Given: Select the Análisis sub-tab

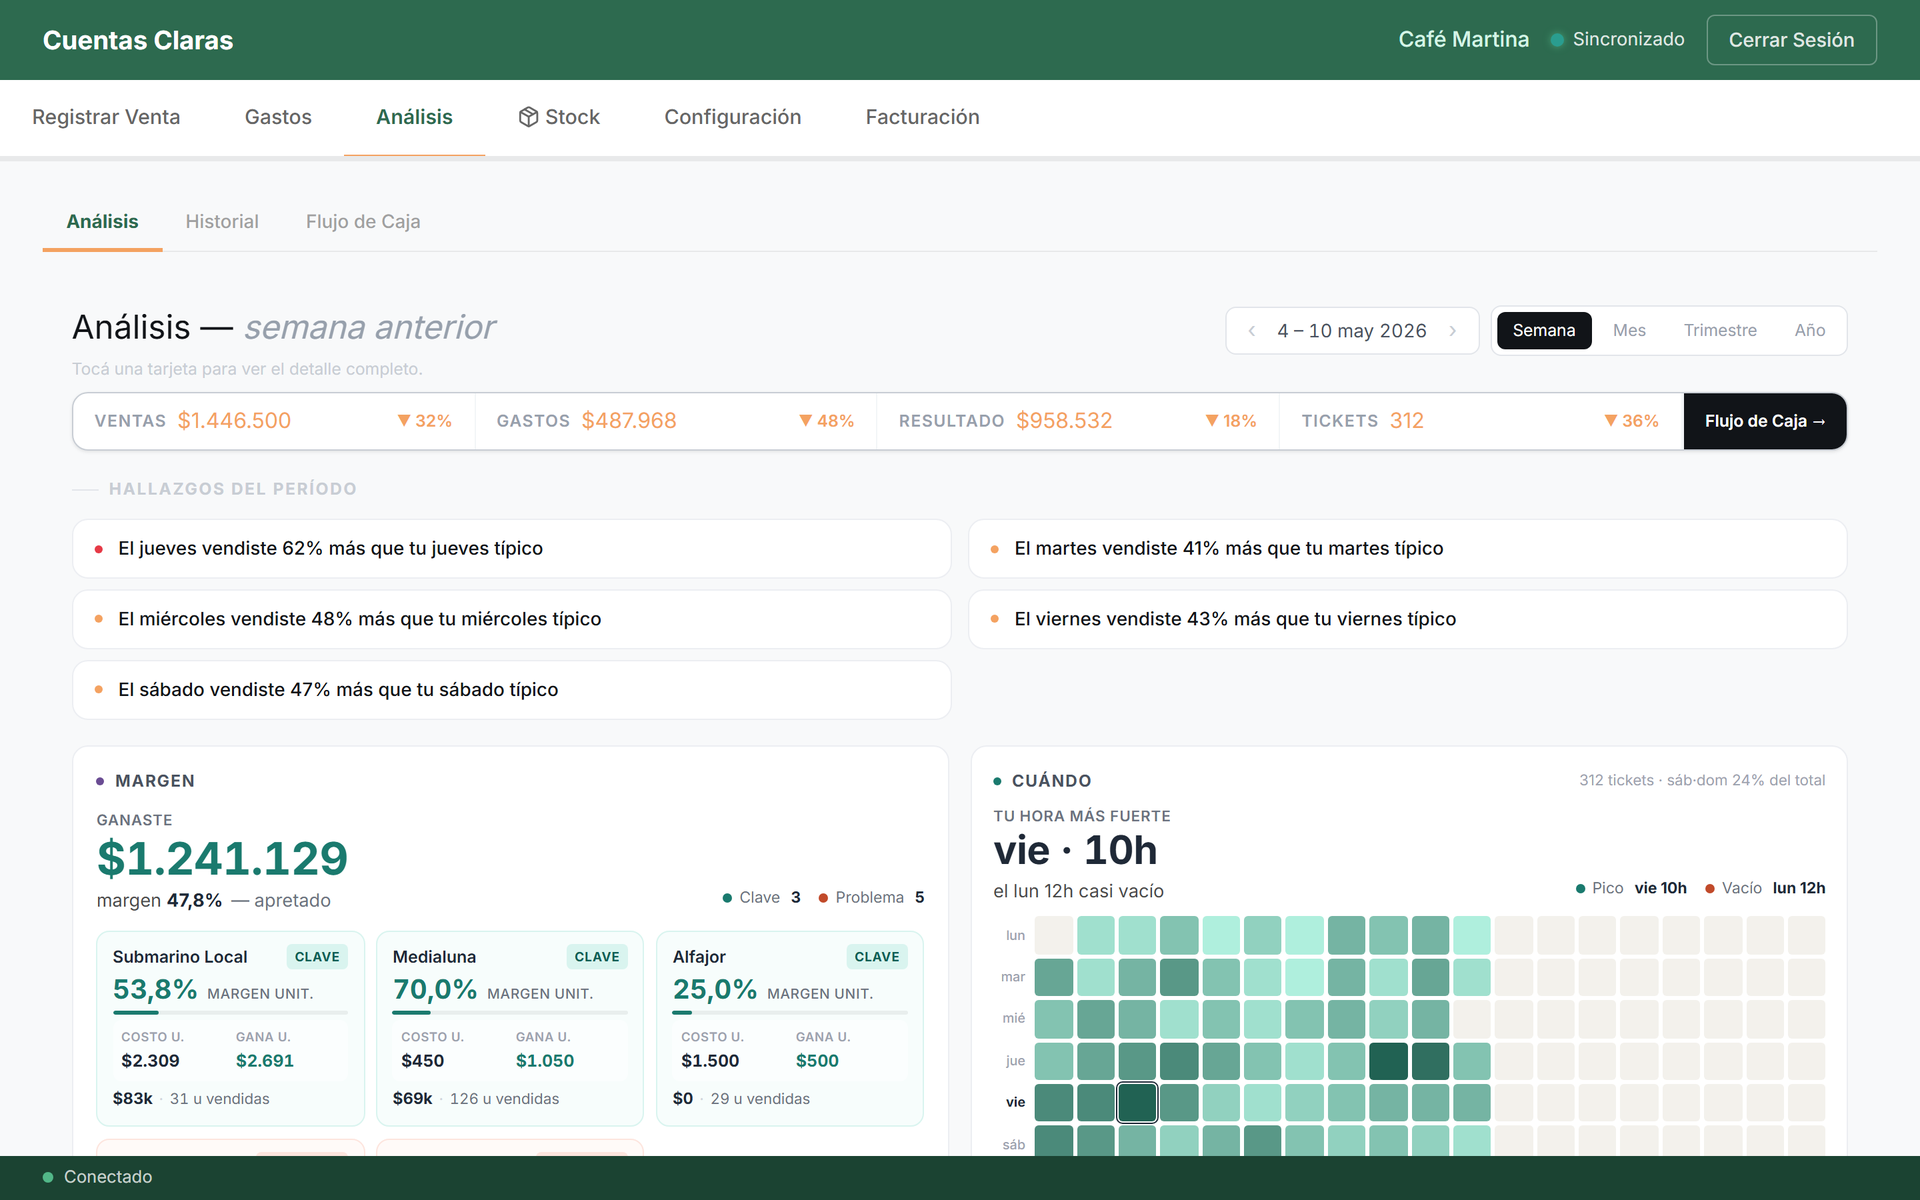Looking at the screenshot, I should pos(102,221).
